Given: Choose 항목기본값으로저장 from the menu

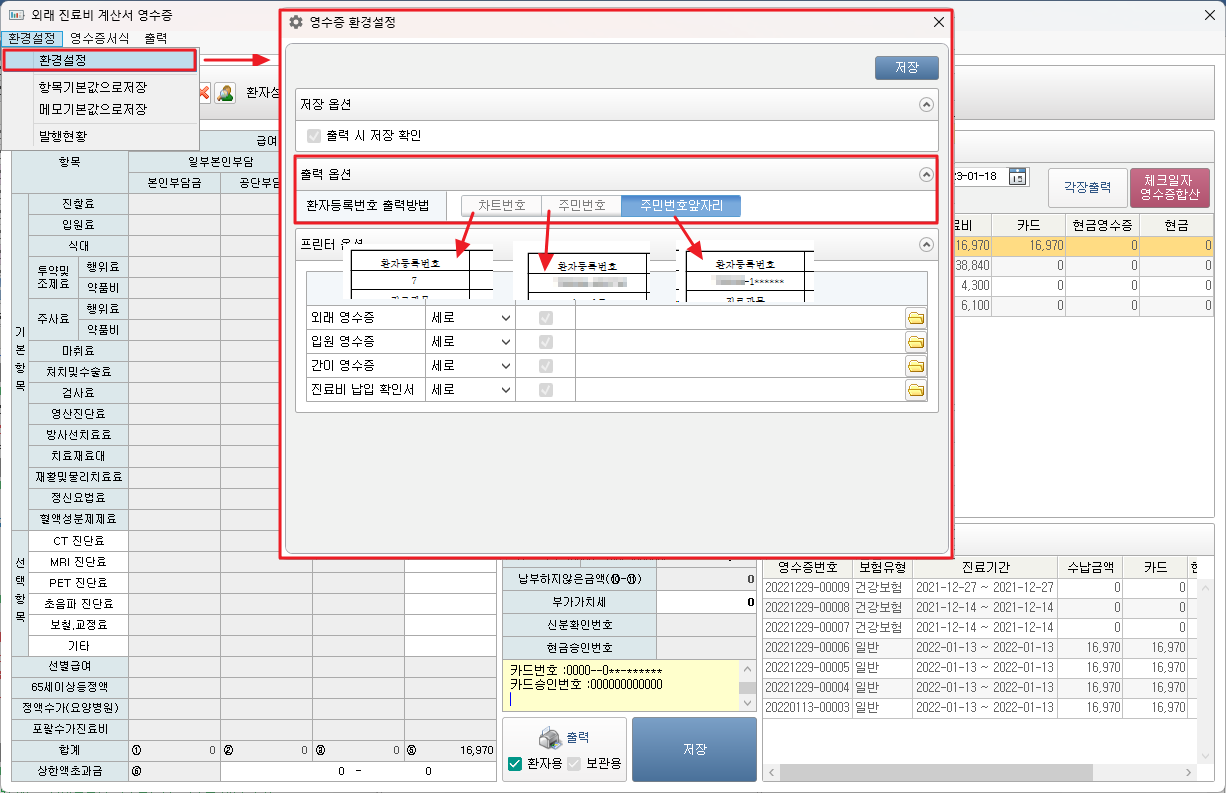Looking at the screenshot, I should coord(92,87).
